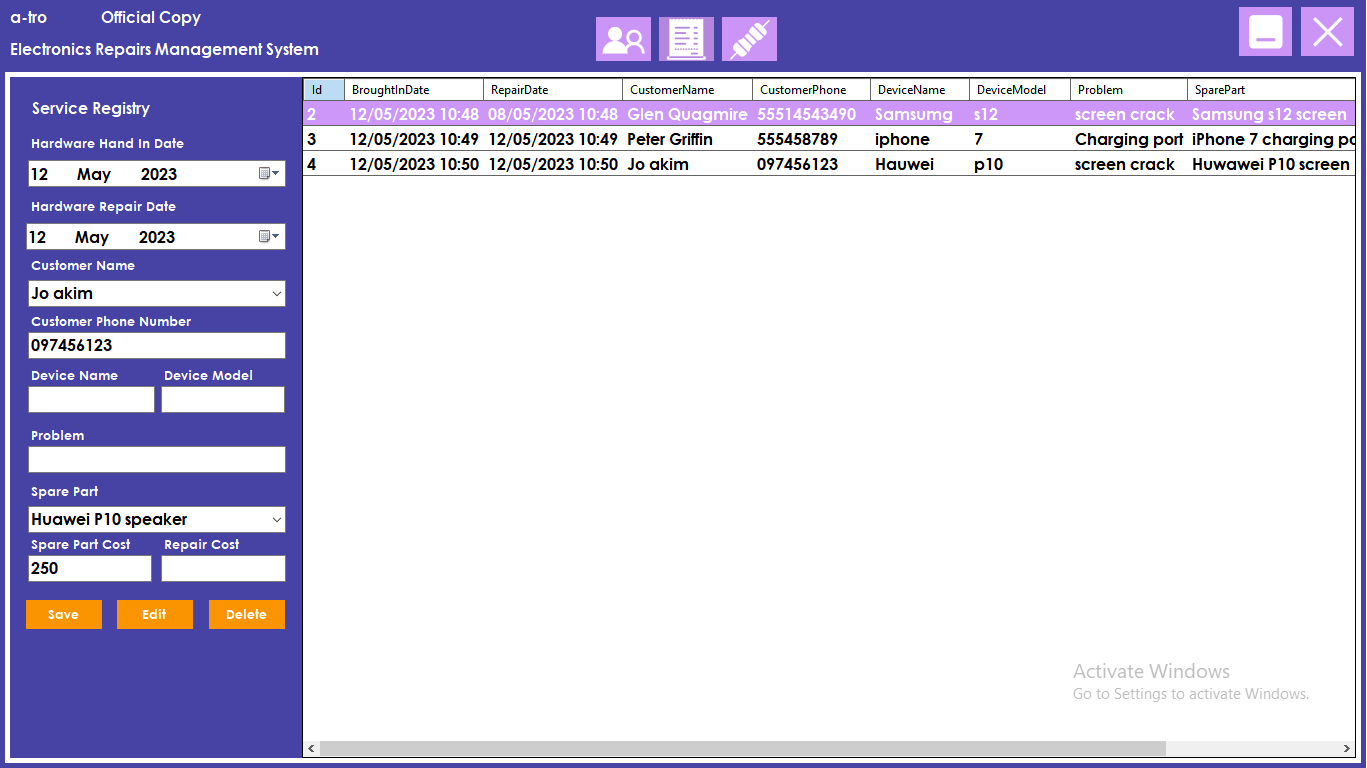Select the iphone device name cell
The height and width of the screenshot is (768, 1367).
coord(920,140)
